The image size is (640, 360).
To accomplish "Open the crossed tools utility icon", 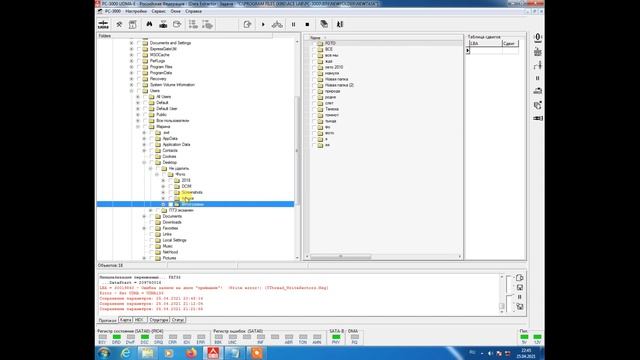I will click(119, 24).
